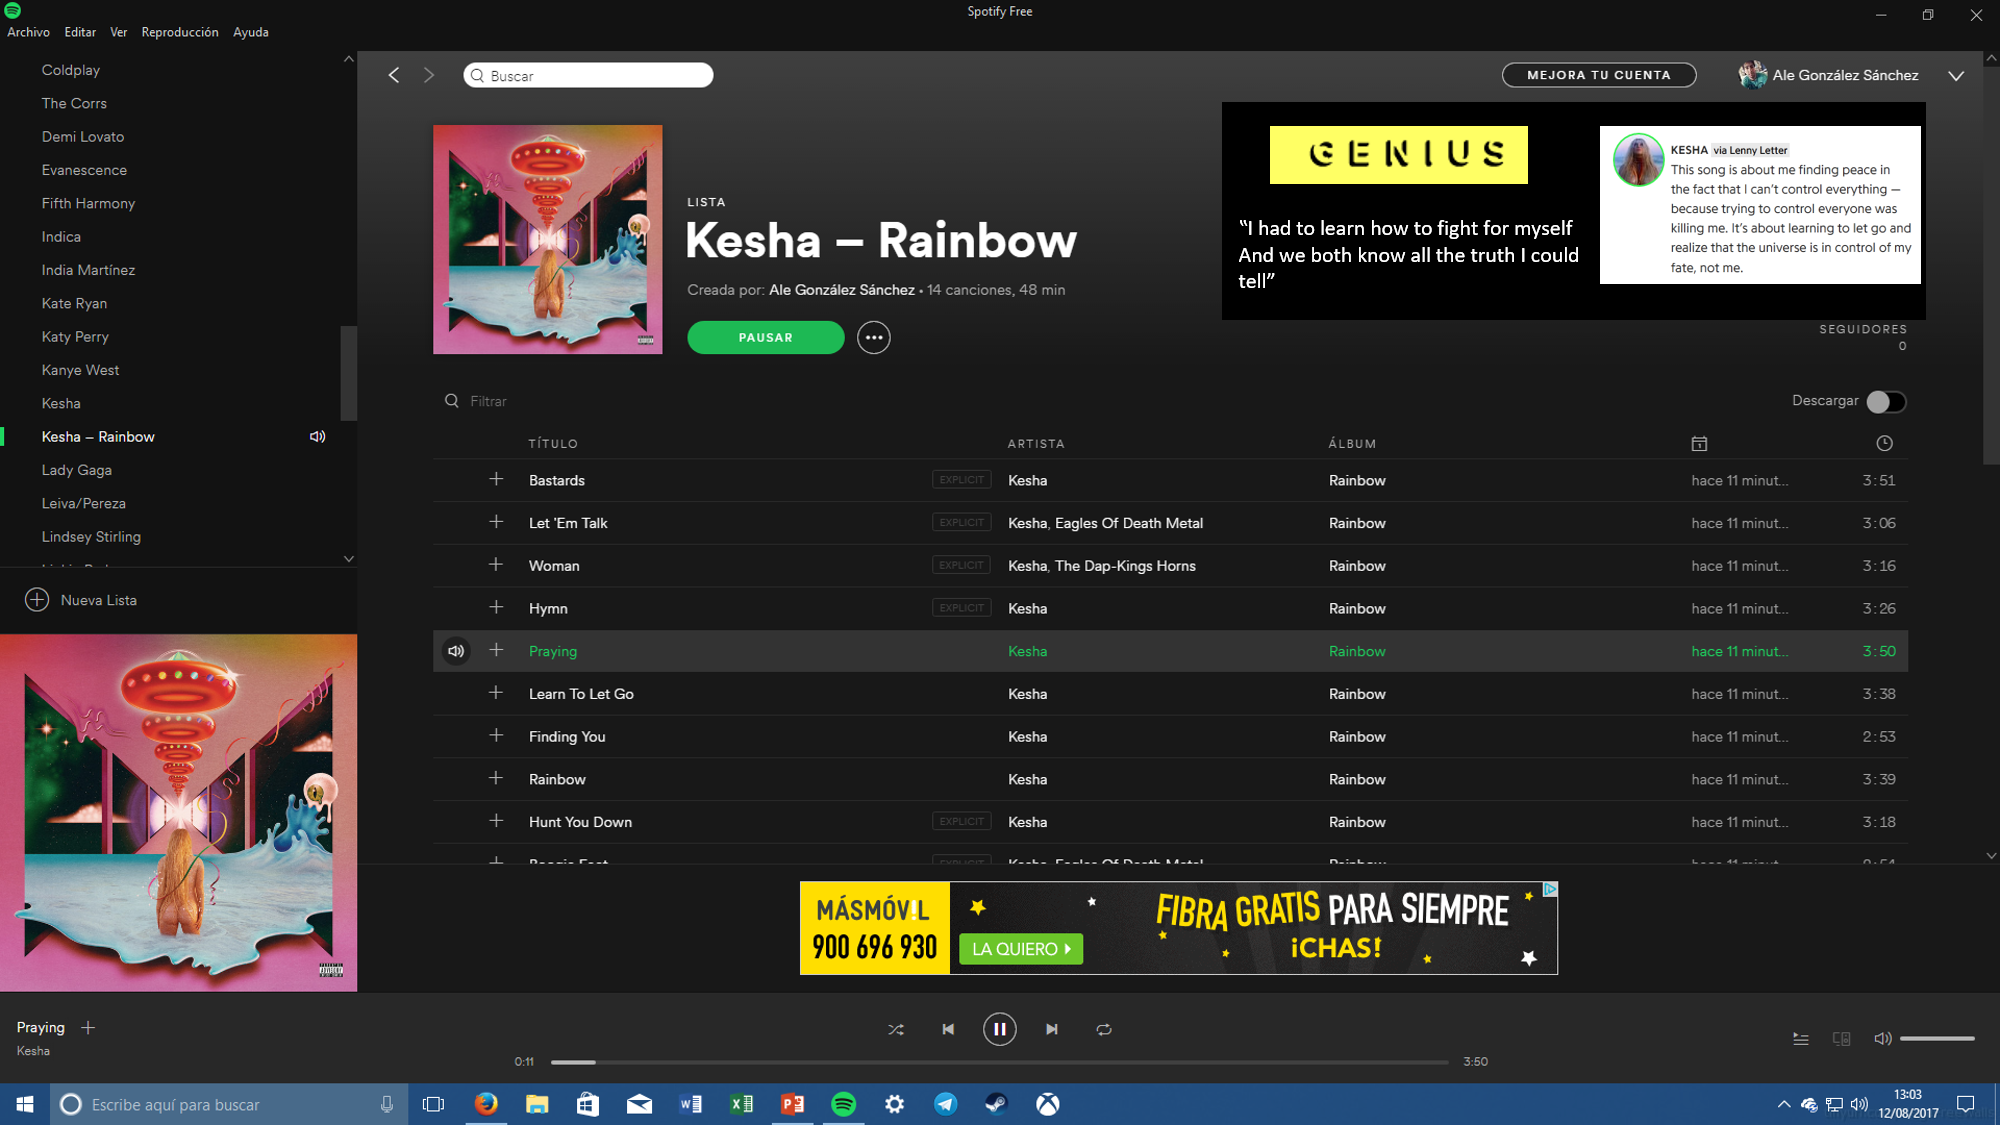Click the green PAUSAR button
The image size is (2000, 1125).
(766, 338)
